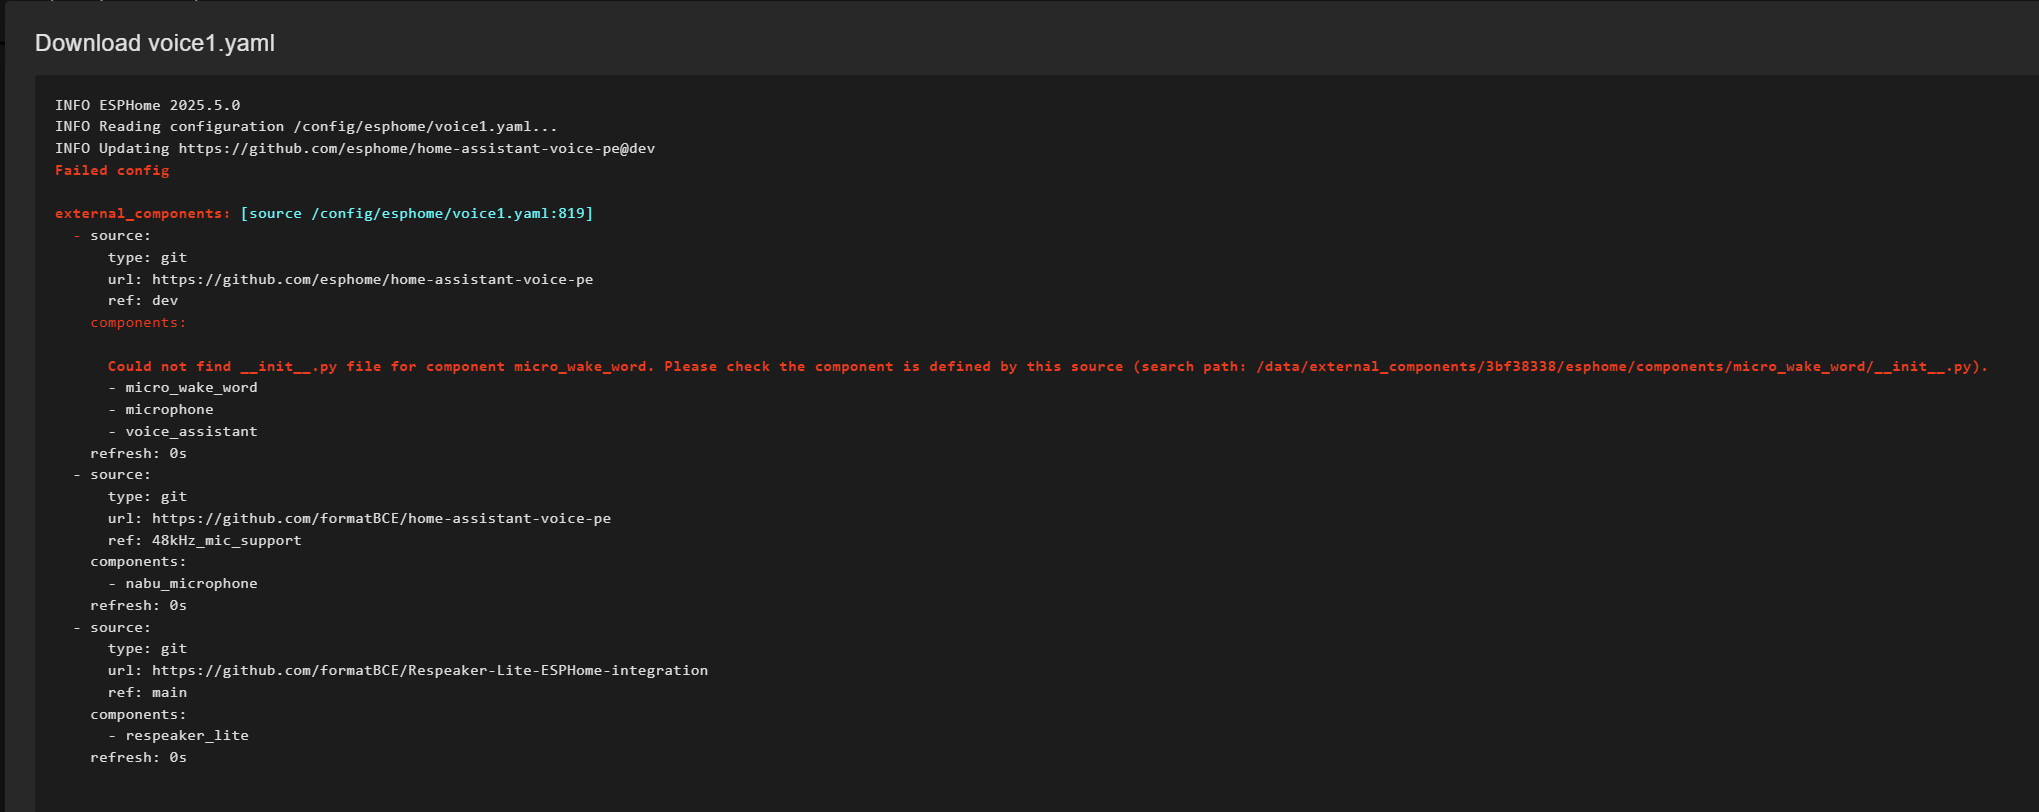Click the '- respeaker_lite' list entry
Screen dimensions: 2039x812
(179, 736)
